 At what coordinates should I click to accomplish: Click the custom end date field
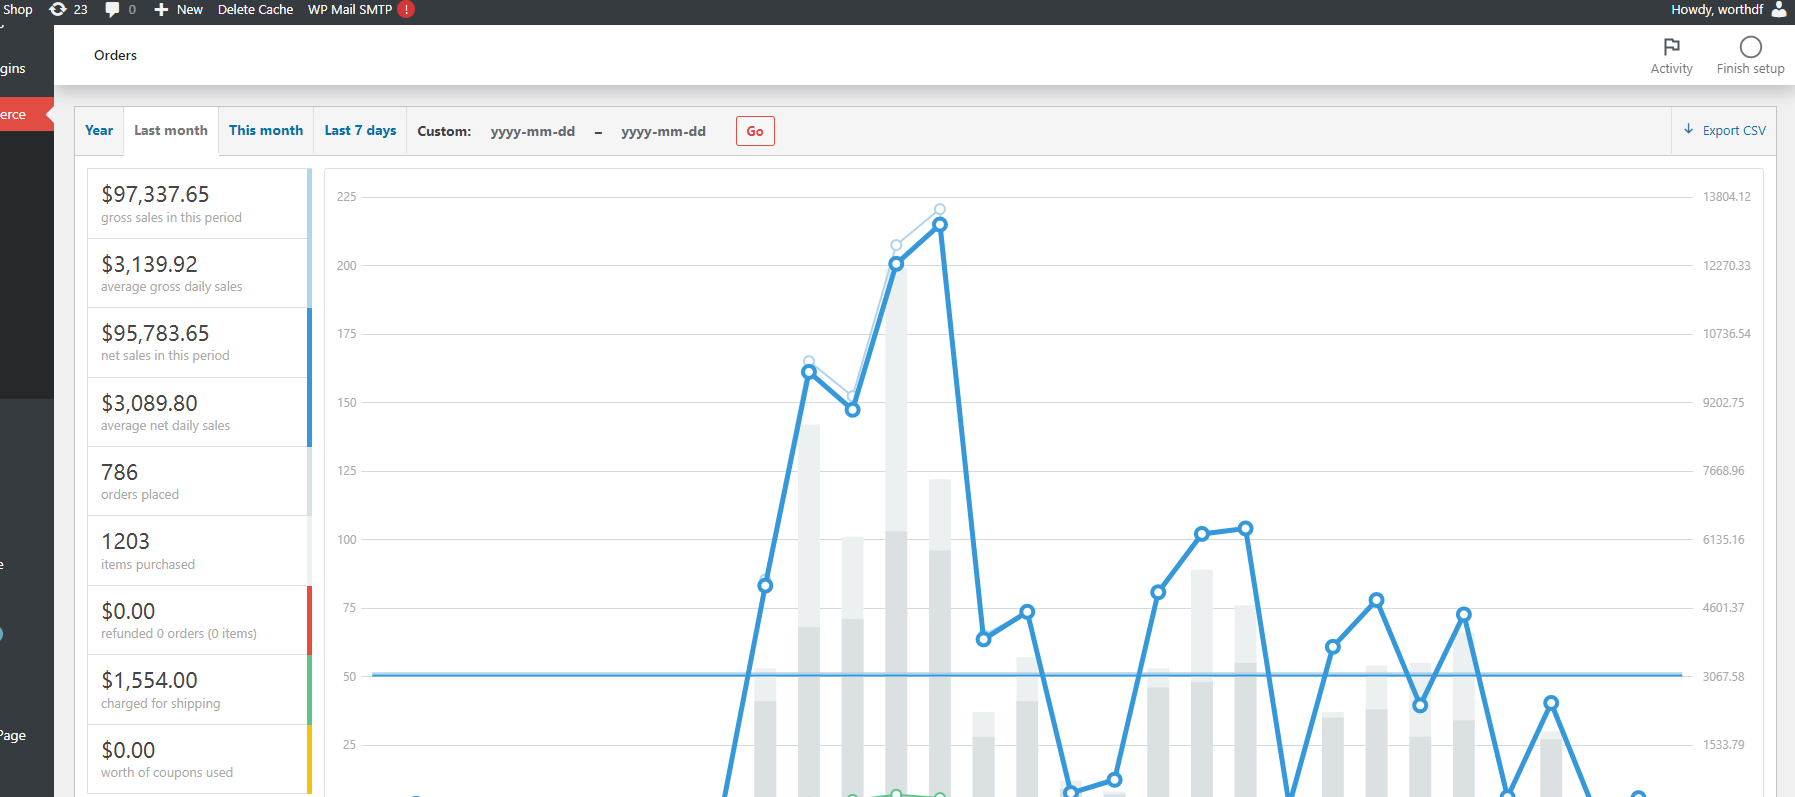tap(664, 131)
